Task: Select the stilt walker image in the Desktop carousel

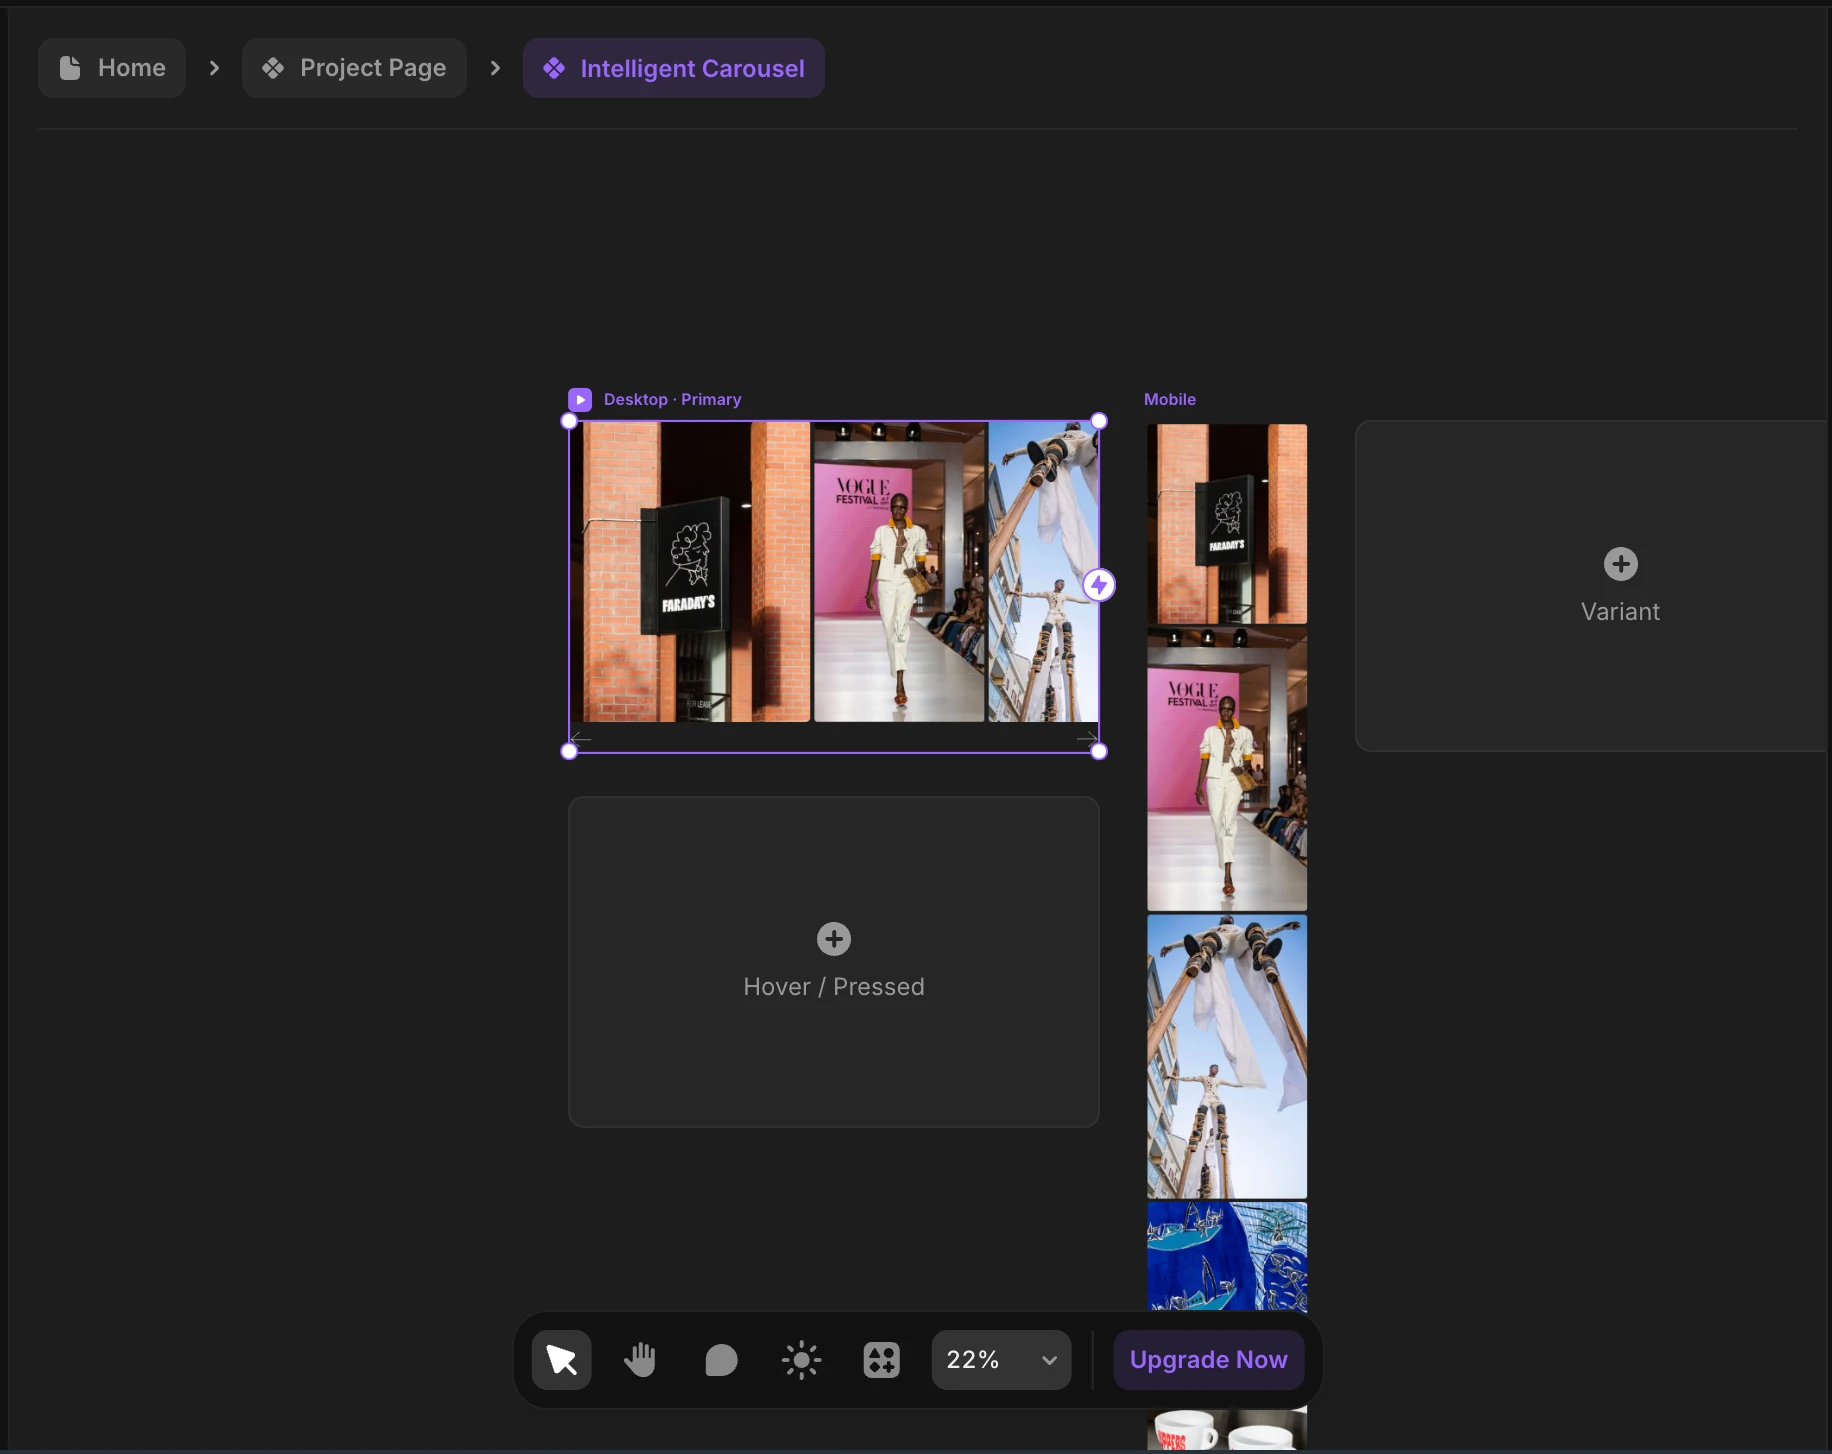Action: click(1043, 572)
